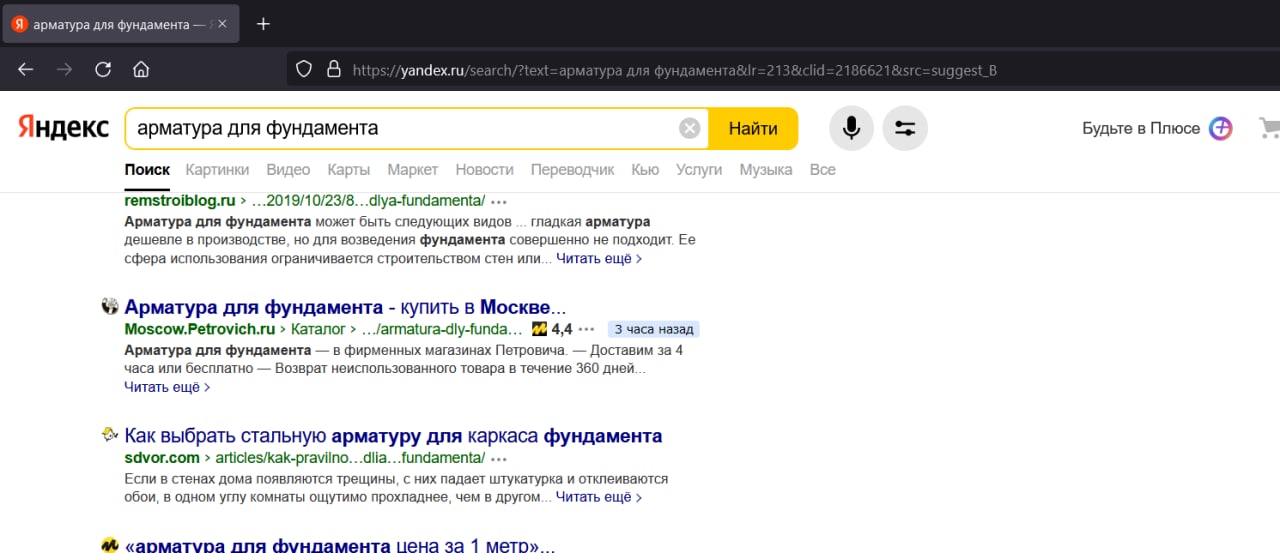Open the Карты tab
Screen dimensions: 1280x553
point(349,170)
